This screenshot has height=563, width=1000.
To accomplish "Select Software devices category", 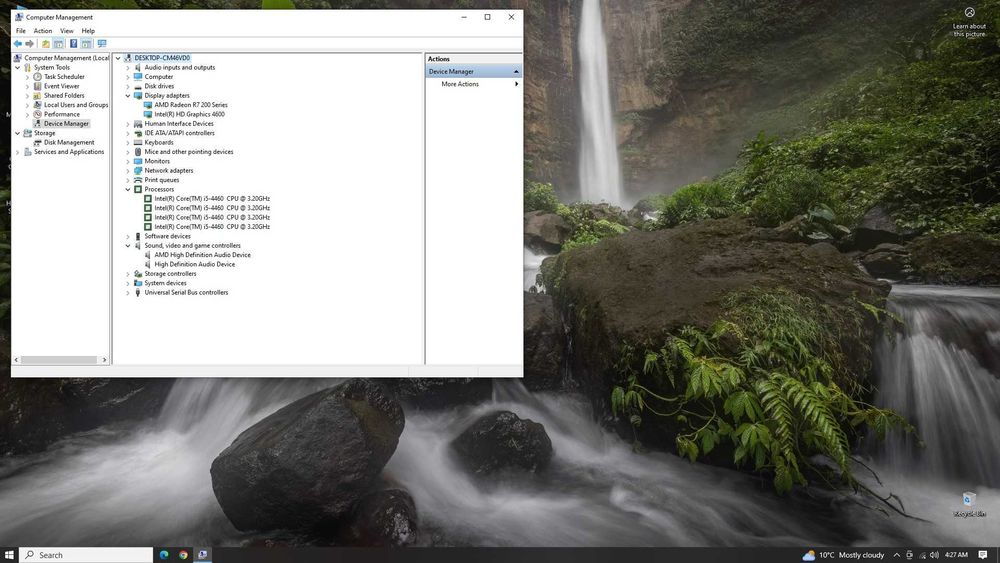I will pos(167,237).
